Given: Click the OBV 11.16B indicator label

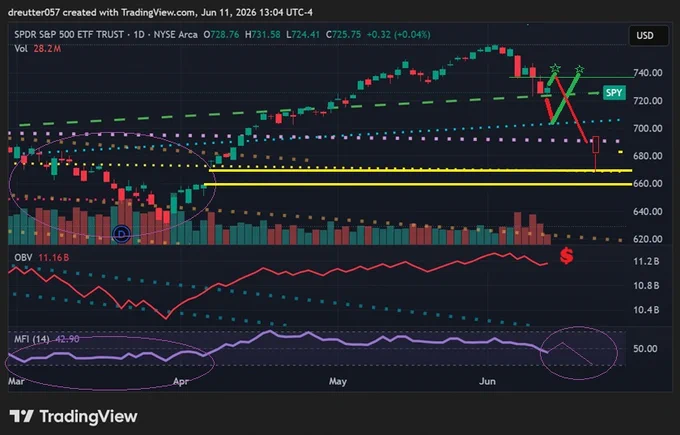Looking at the screenshot, I should 41,258.
